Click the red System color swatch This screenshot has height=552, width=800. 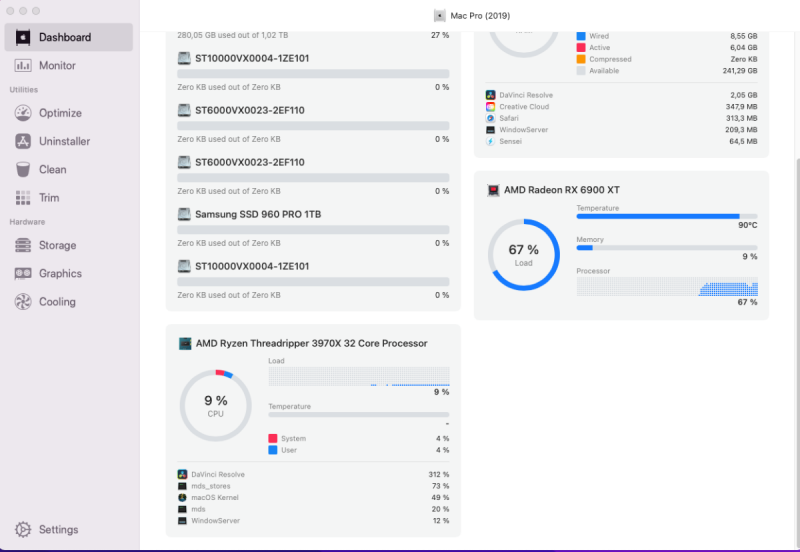pyautogui.click(x=273, y=438)
